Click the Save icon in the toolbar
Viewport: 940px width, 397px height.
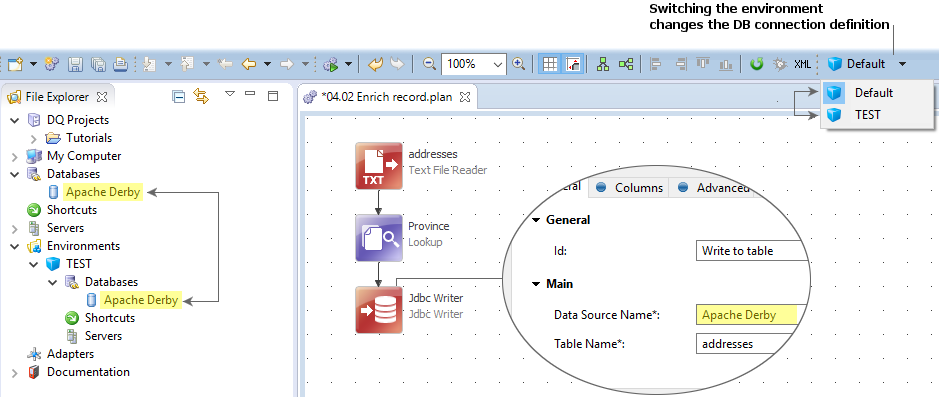75,64
